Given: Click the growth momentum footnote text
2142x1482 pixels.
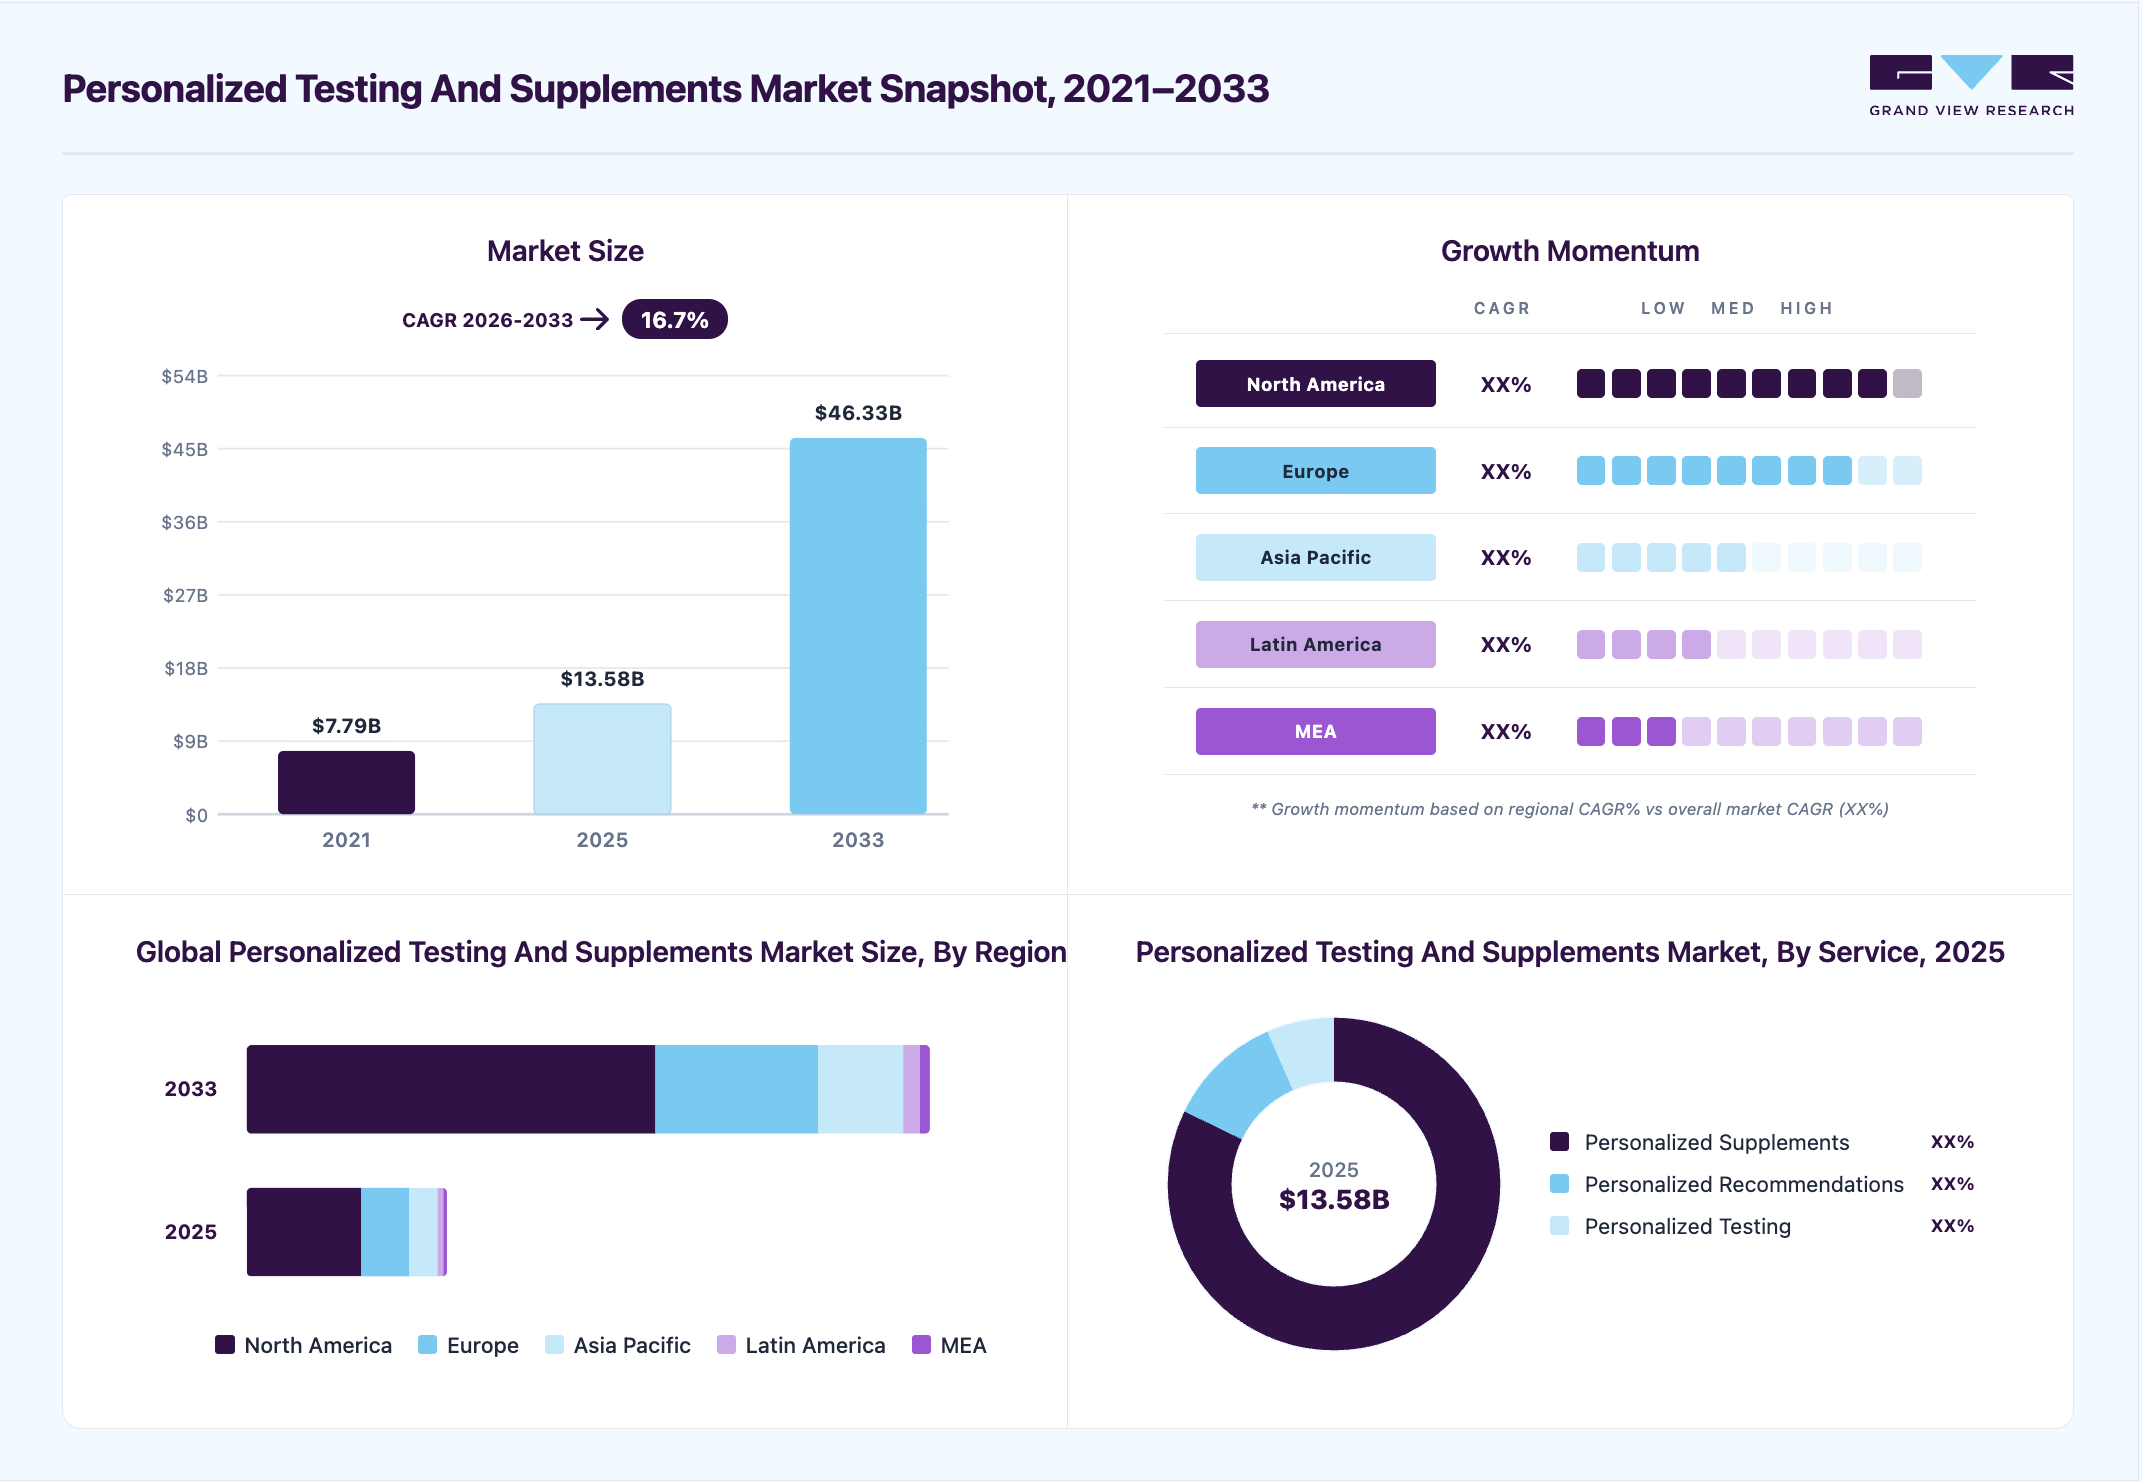Looking at the screenshot, I should click(x=1570, y=809).
